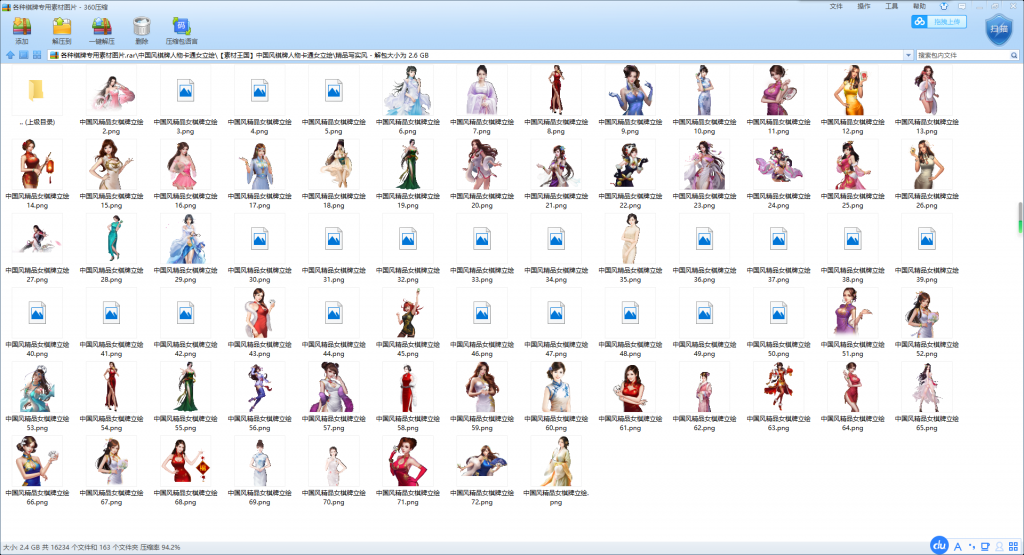The width and height of the screenshot is (1024, 555).
Task: Select thumbnail 14.png, woman holding red lantern
Action: 37,165
